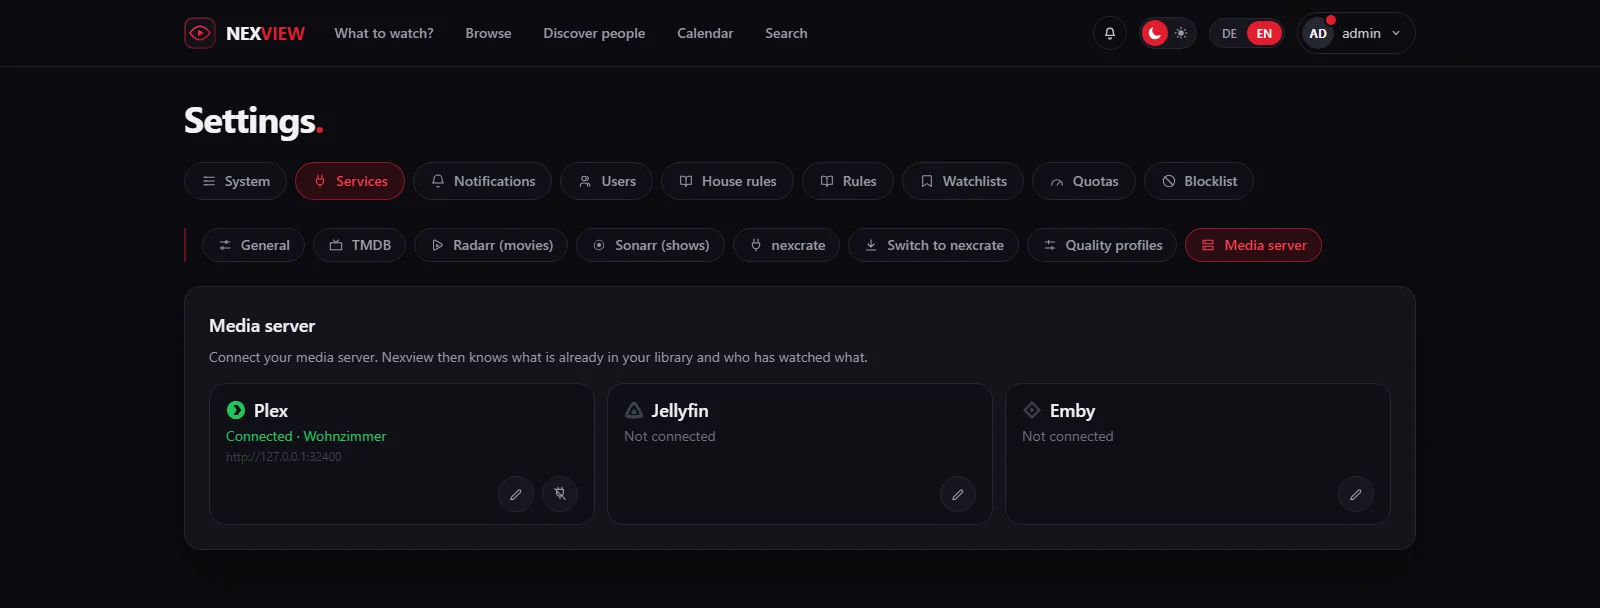
Task: Select the Services settings tab
Action: [x=350, y=181]
